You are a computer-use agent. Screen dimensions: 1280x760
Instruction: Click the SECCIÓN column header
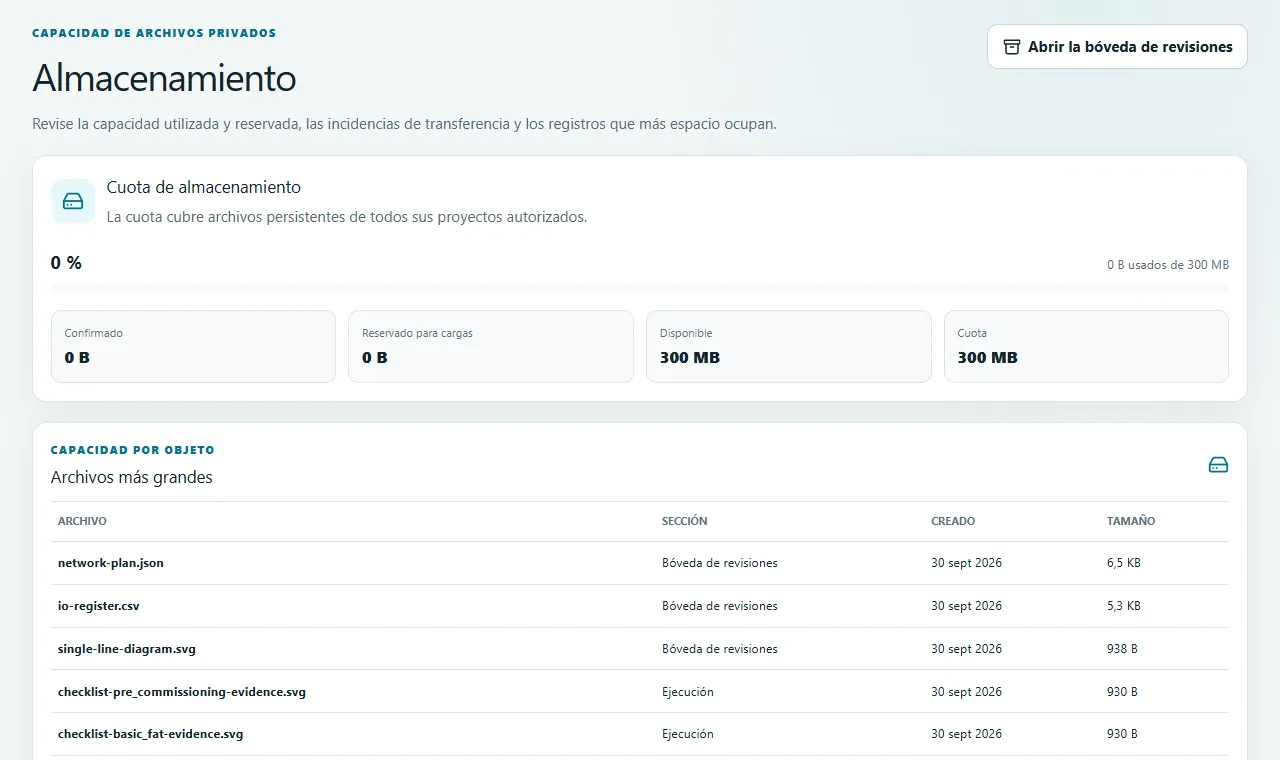(685, 521)
